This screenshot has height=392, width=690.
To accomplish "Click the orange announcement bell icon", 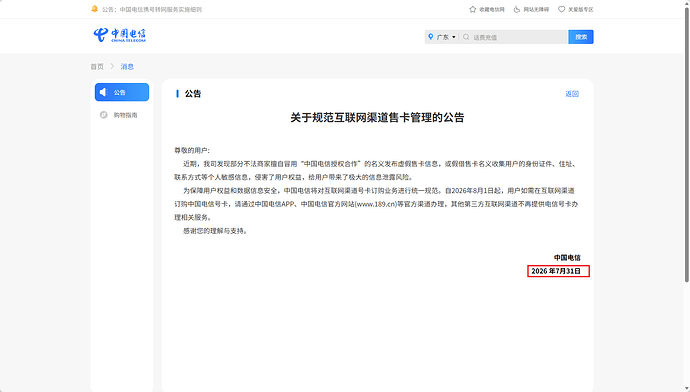I will [x=94, y=9].
